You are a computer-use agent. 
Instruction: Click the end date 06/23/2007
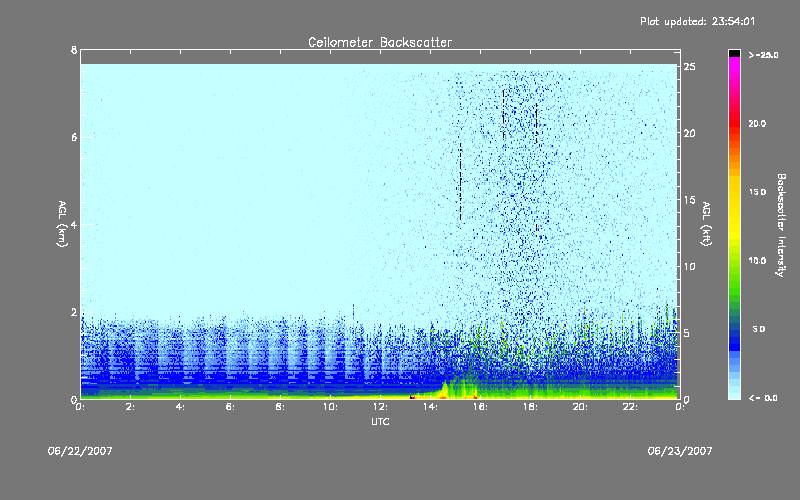[680, 451]
